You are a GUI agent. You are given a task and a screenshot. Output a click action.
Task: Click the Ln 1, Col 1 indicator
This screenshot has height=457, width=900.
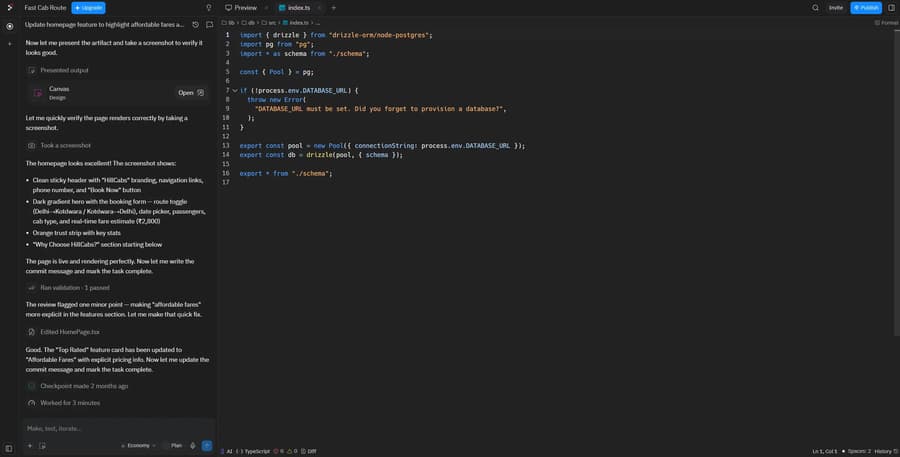pyautogui.click(x=824, y=451)
